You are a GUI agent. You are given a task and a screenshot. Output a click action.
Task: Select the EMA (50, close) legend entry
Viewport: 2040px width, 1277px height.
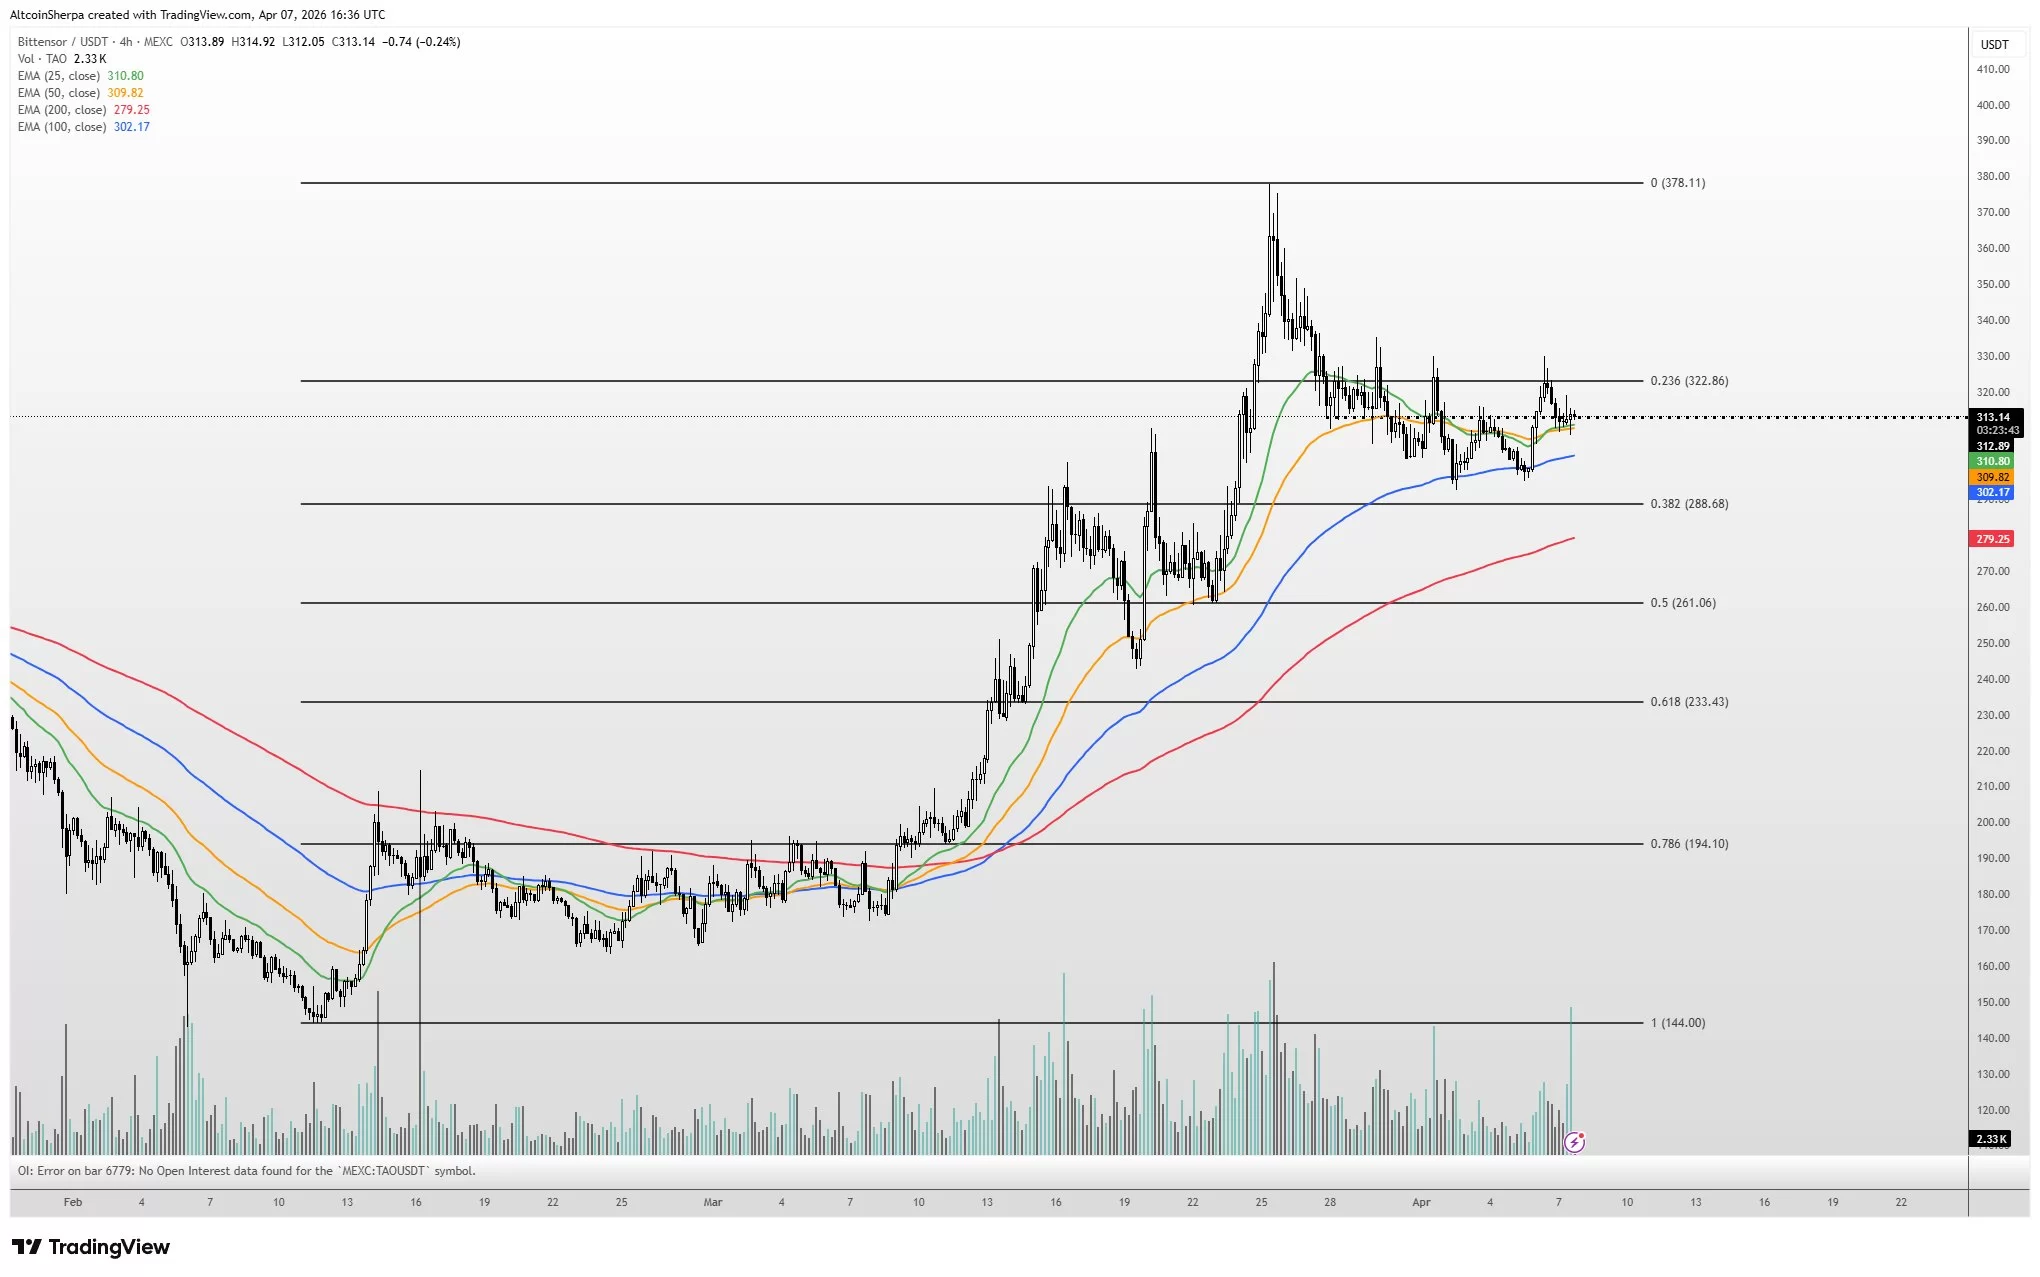(59, 93)
